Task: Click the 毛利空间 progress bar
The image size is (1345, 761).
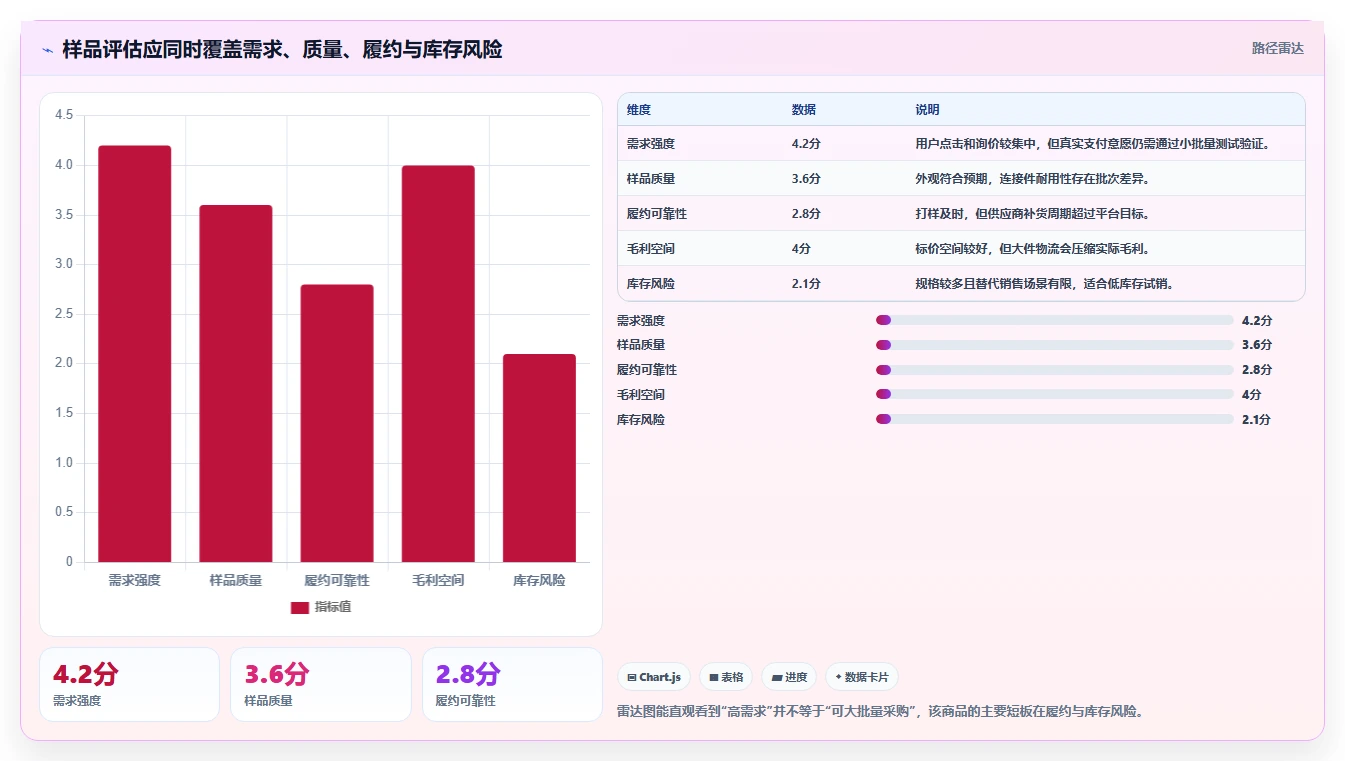Action: pos(1054,395)
